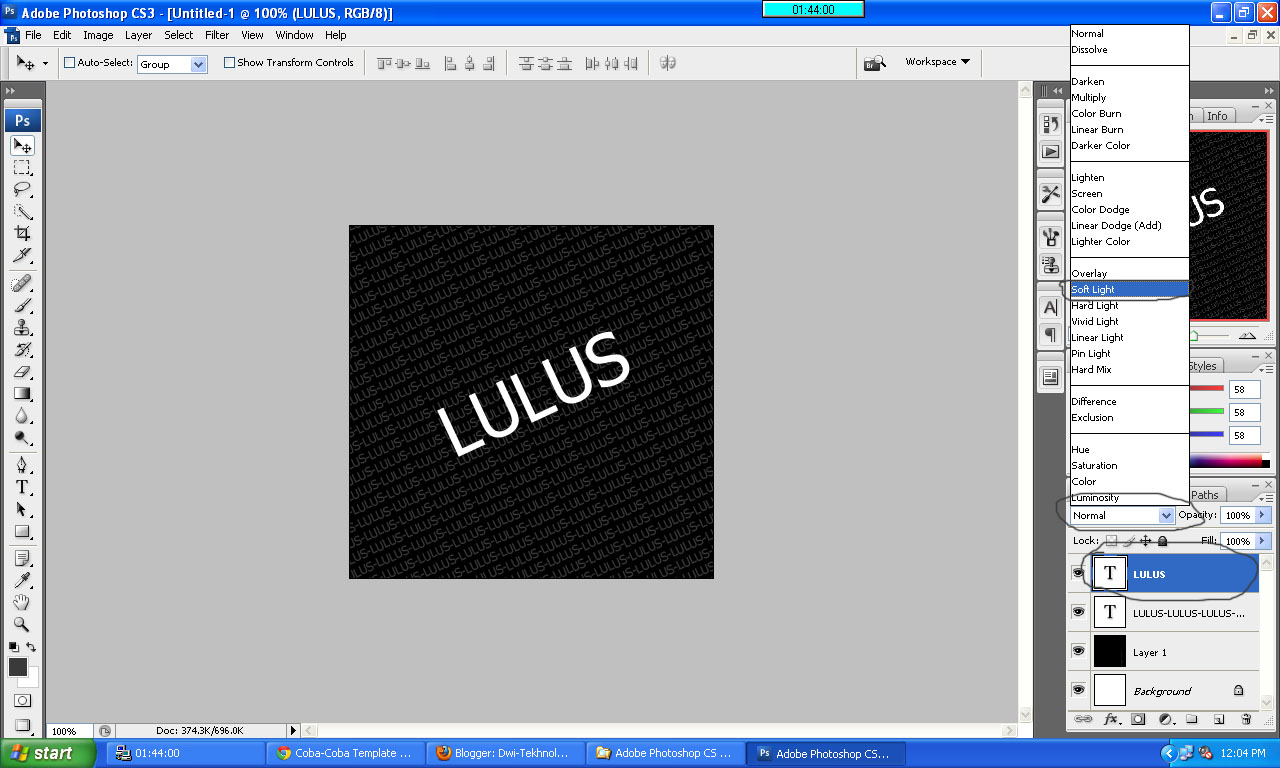Select the Move tool in the toolbox
Image resolution: width=1280 pixels, height=768 pixels.
pyautogui.click(x=22, y=146)
